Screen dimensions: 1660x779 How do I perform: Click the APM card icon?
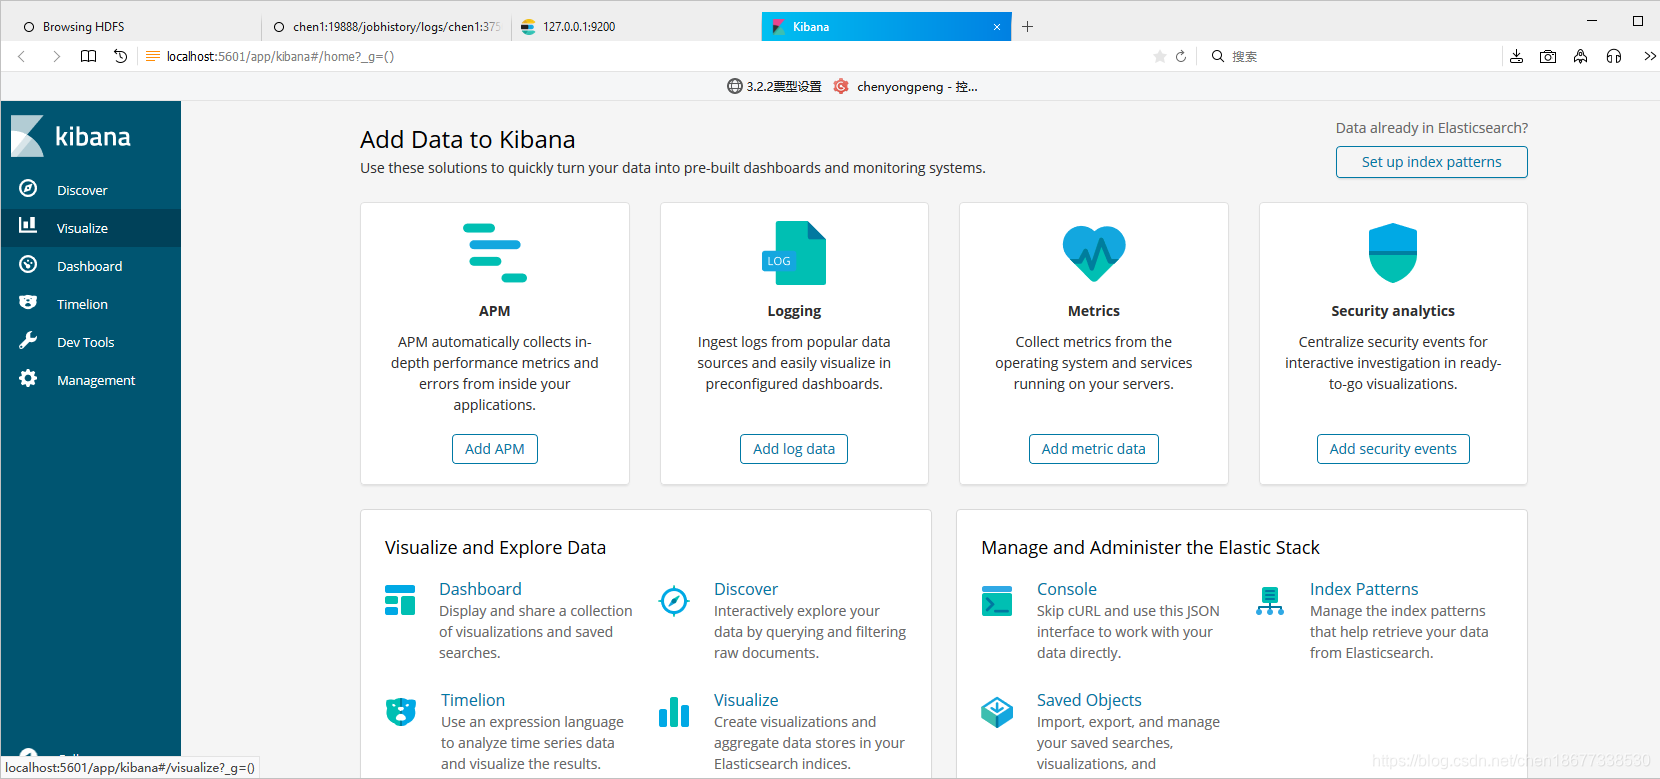pos(495,253)
